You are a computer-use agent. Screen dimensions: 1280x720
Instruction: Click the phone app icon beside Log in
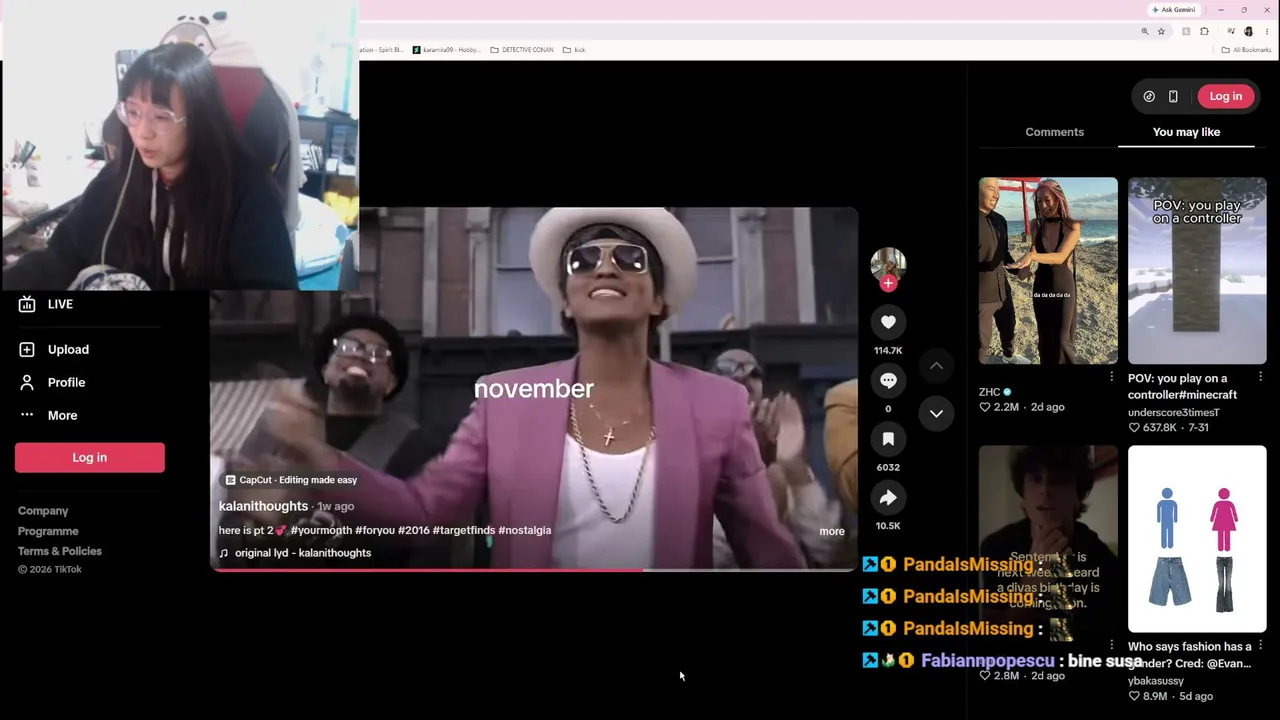[1173, 97]
